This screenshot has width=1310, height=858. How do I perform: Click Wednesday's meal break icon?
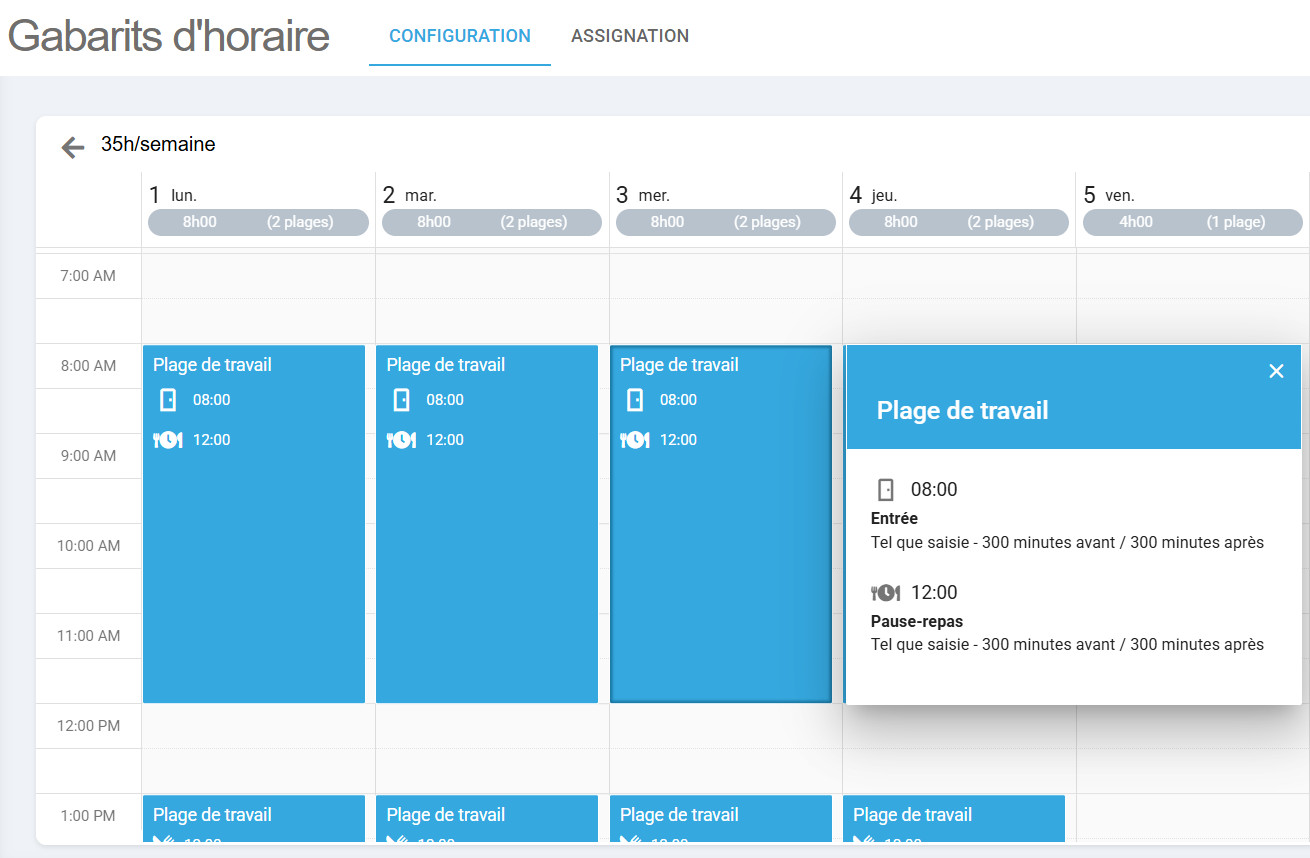coord(635,440)
